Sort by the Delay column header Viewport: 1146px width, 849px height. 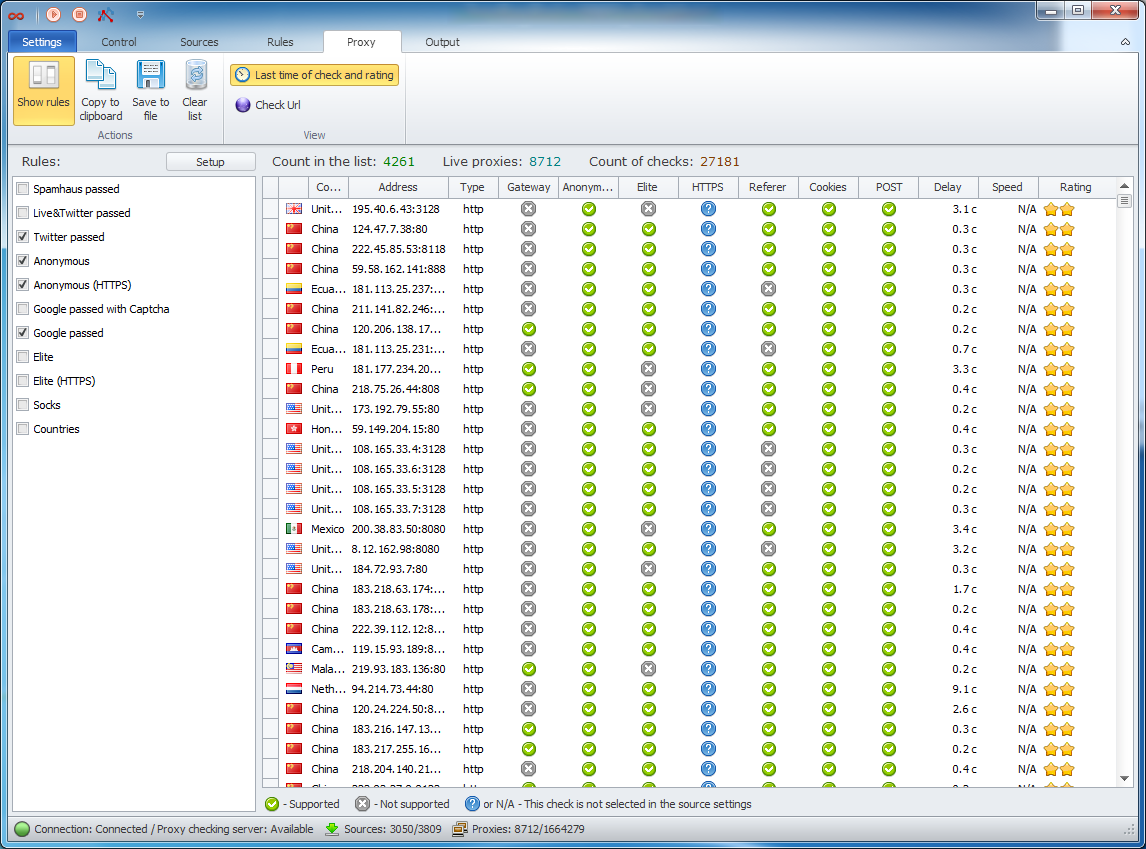[948, 188]
